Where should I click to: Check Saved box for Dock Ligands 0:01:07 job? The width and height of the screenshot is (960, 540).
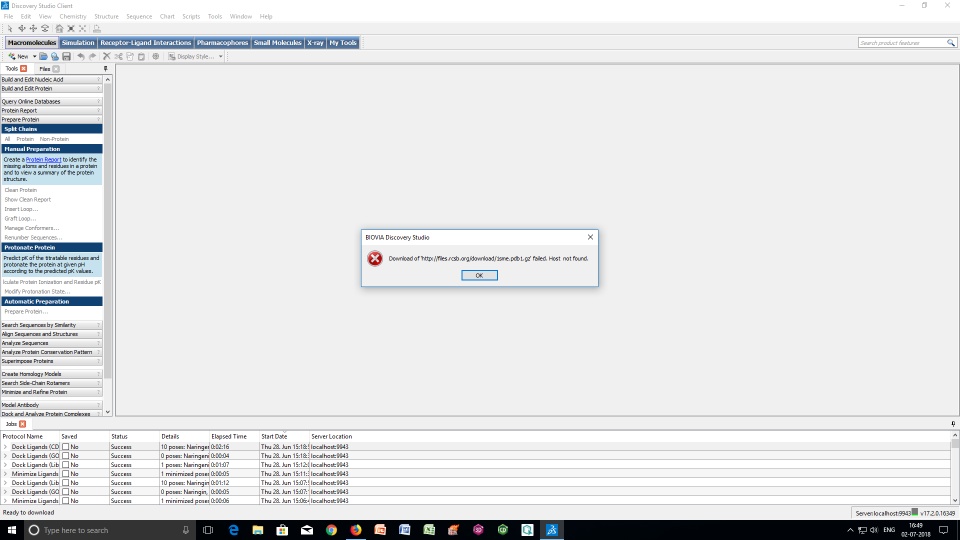coord(66,465)
